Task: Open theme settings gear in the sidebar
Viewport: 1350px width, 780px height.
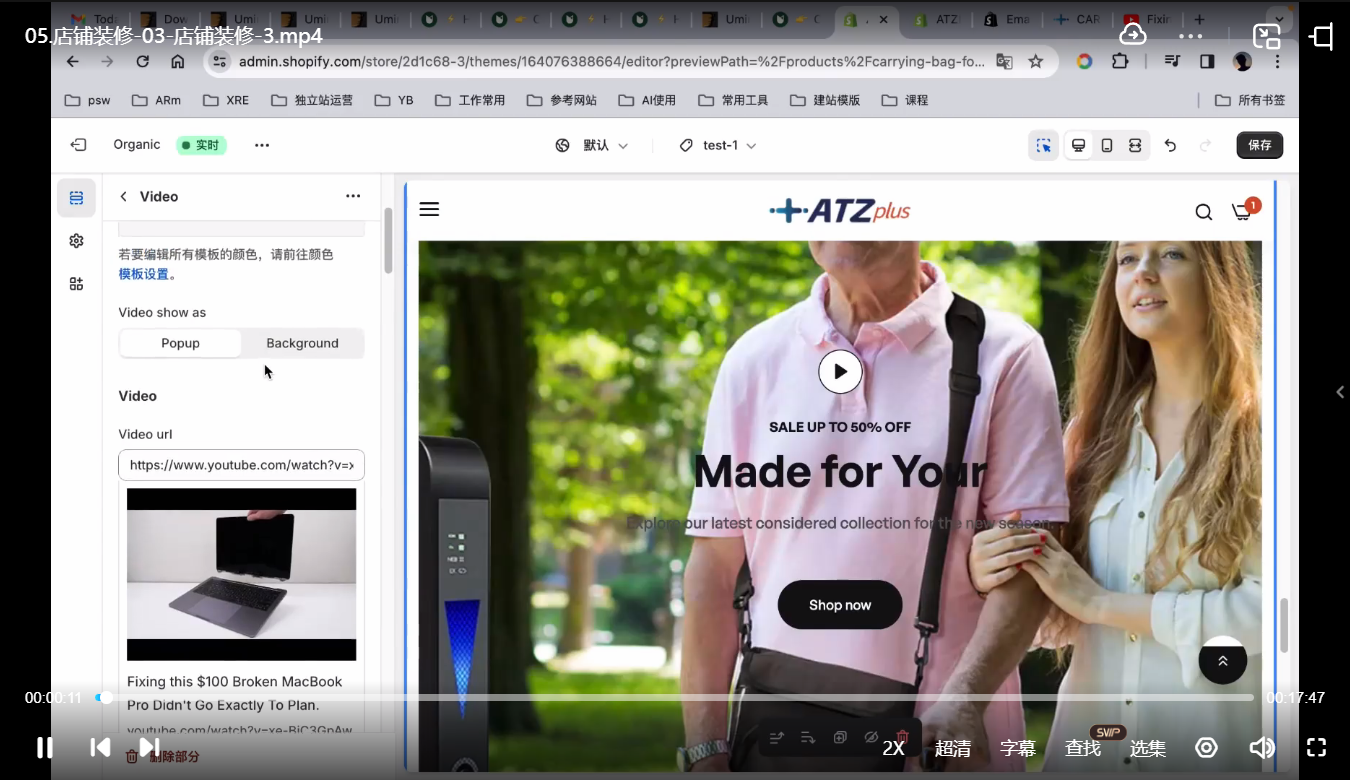Action: click(76, 241)
